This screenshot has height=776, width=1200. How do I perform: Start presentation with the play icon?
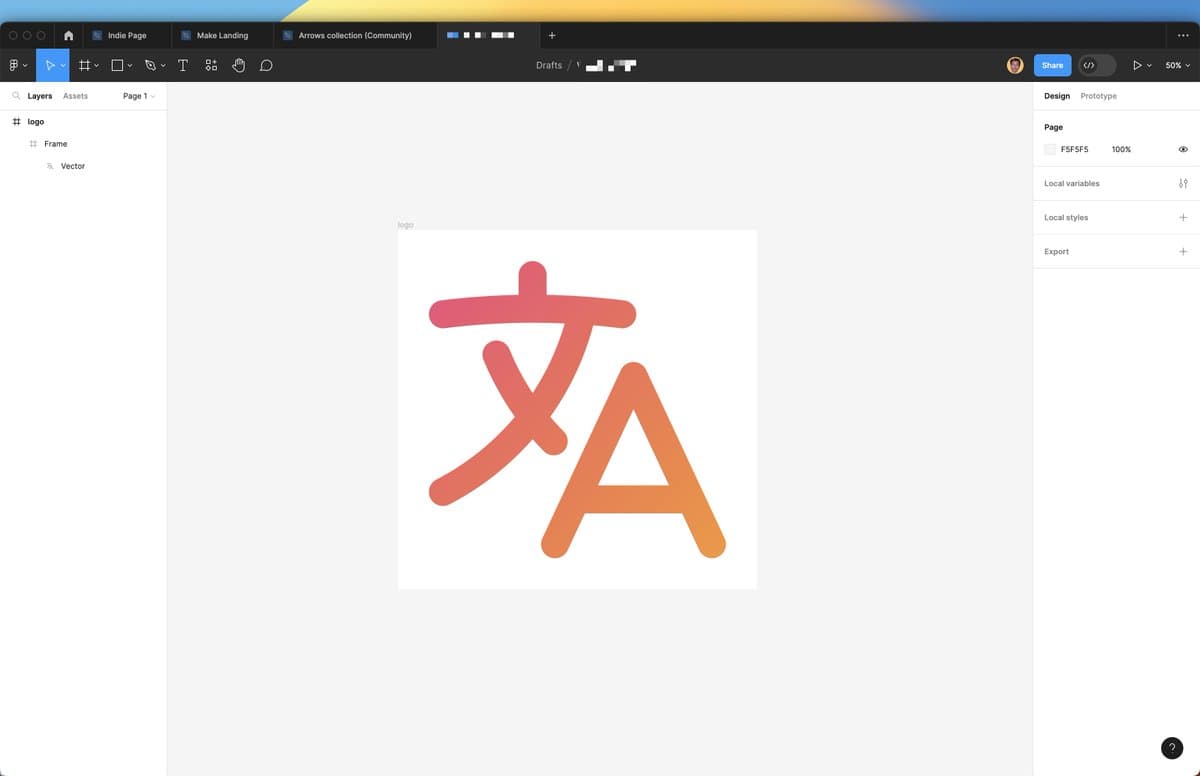[x=1137, y=65]
